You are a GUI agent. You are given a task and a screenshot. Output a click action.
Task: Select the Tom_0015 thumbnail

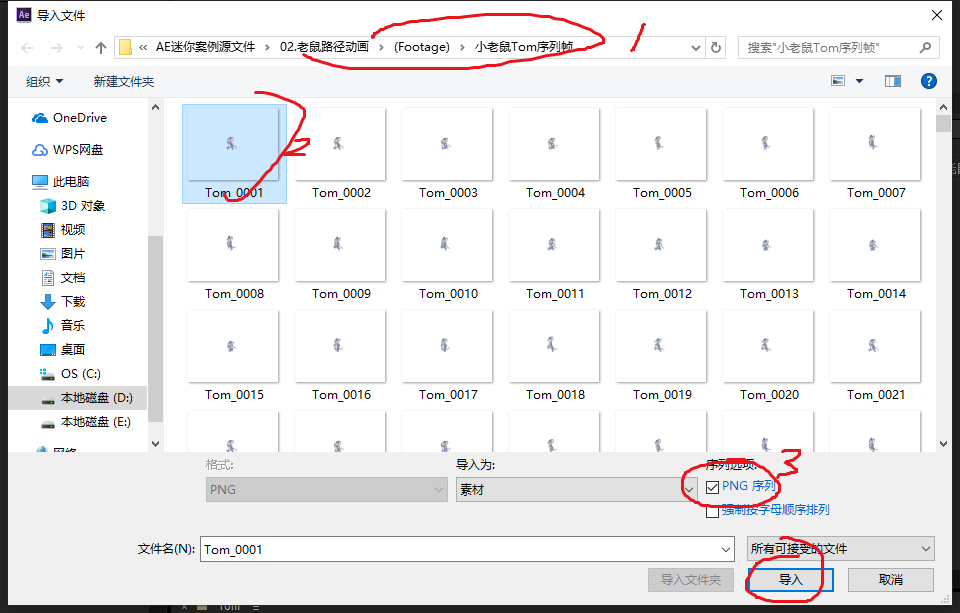[234, 355]
